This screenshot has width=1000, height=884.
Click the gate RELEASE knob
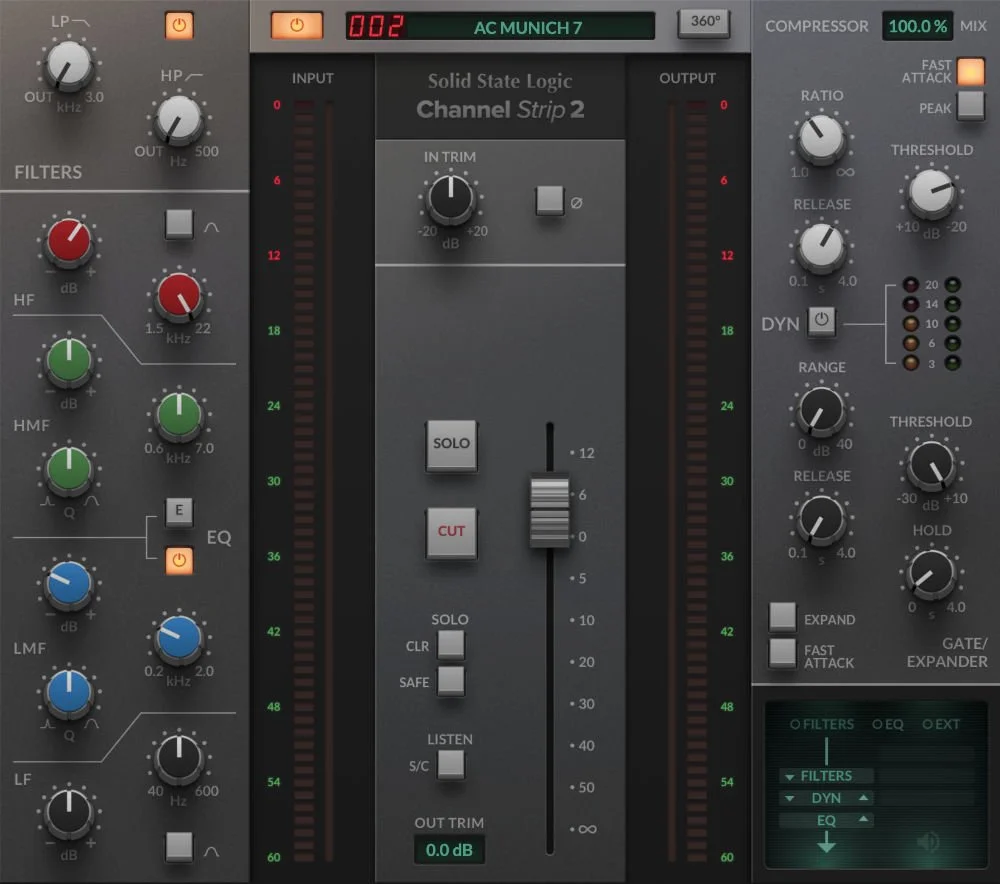pos(821,518)
